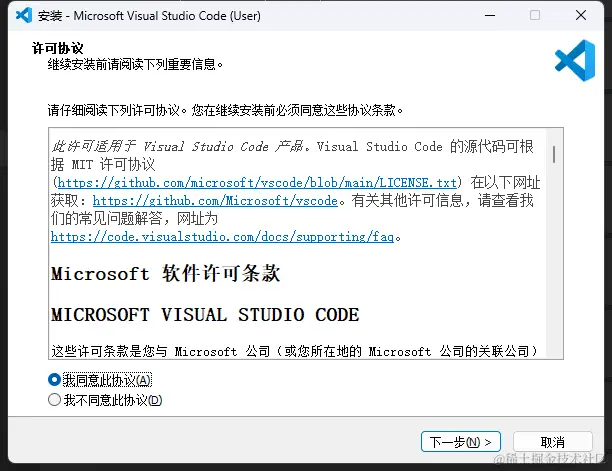Minimize the installer window
The image size is (612, 471).
490,16
